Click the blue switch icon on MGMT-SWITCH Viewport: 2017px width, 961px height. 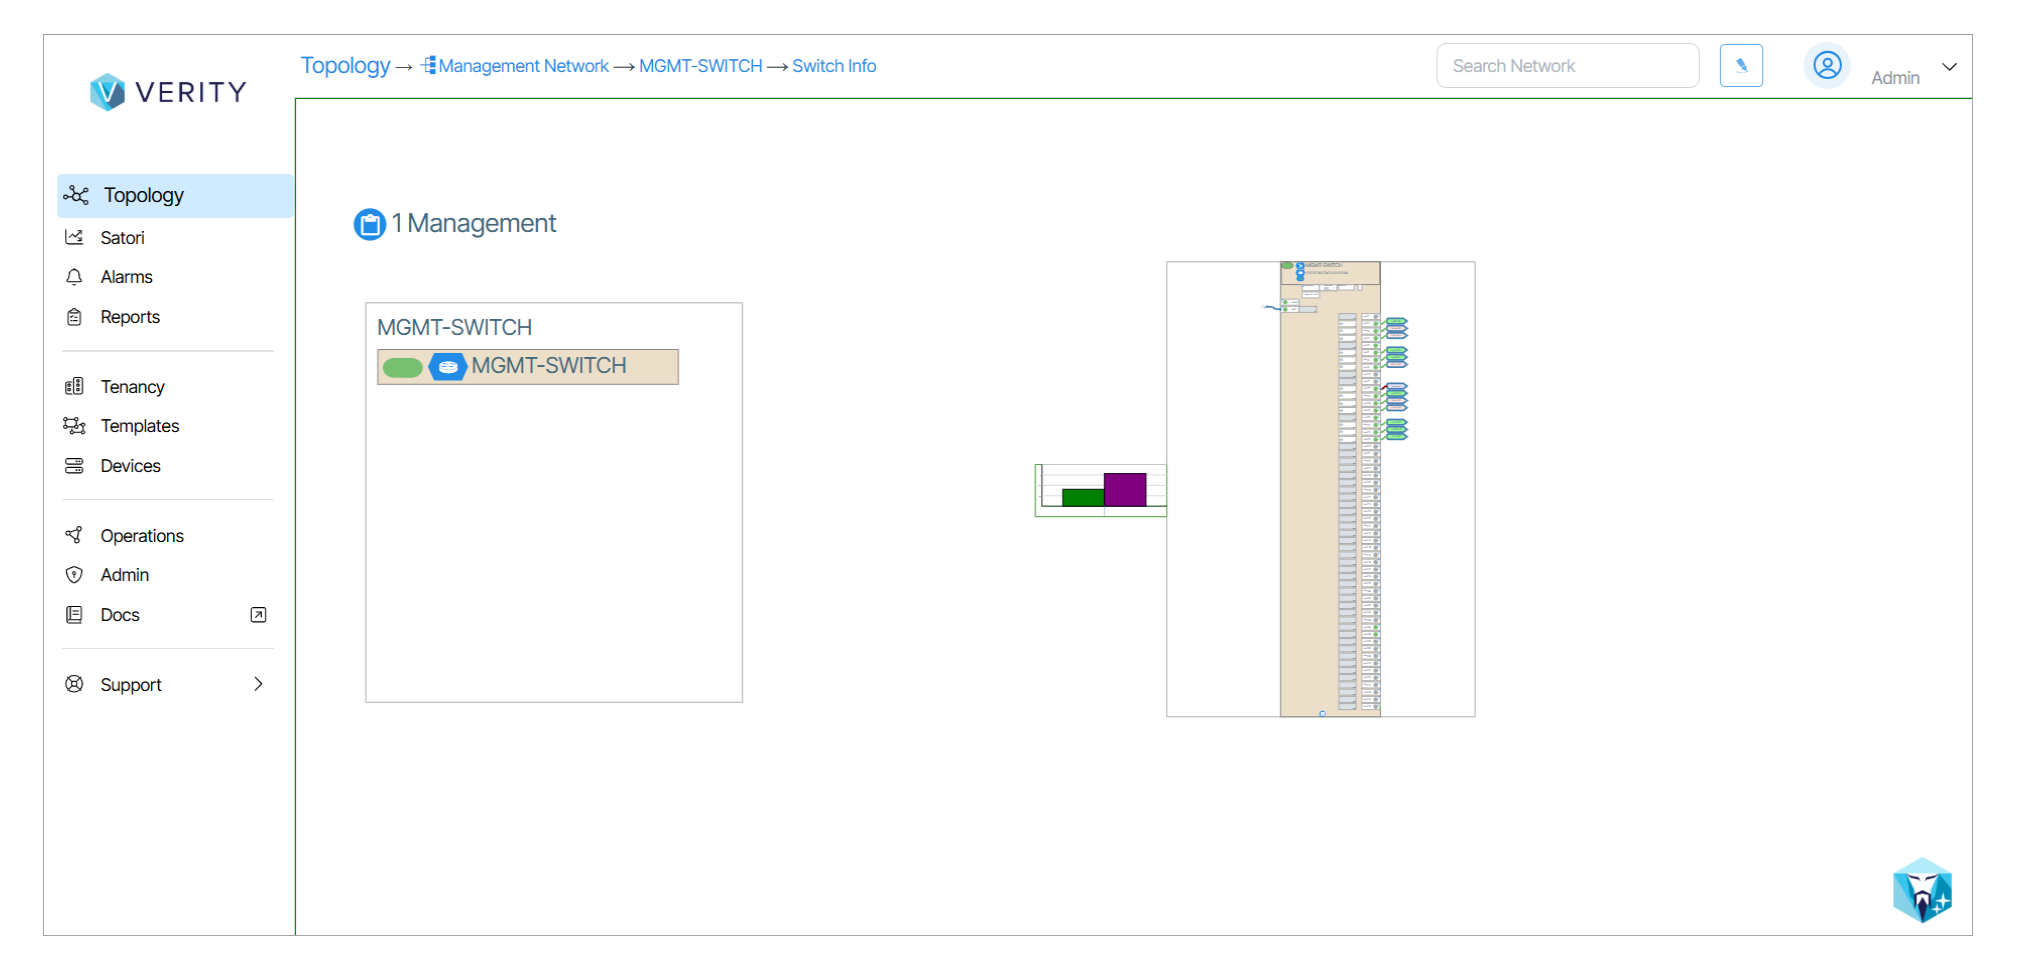pyautogui.click(x=448, y=367)
